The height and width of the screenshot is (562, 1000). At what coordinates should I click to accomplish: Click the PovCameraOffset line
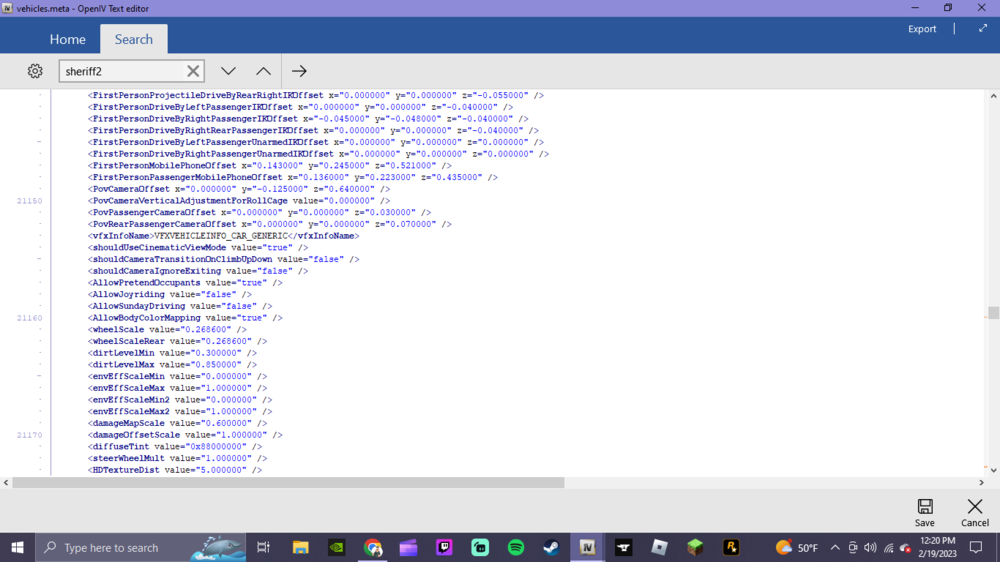pyautogui.click(x=239, y=189)
